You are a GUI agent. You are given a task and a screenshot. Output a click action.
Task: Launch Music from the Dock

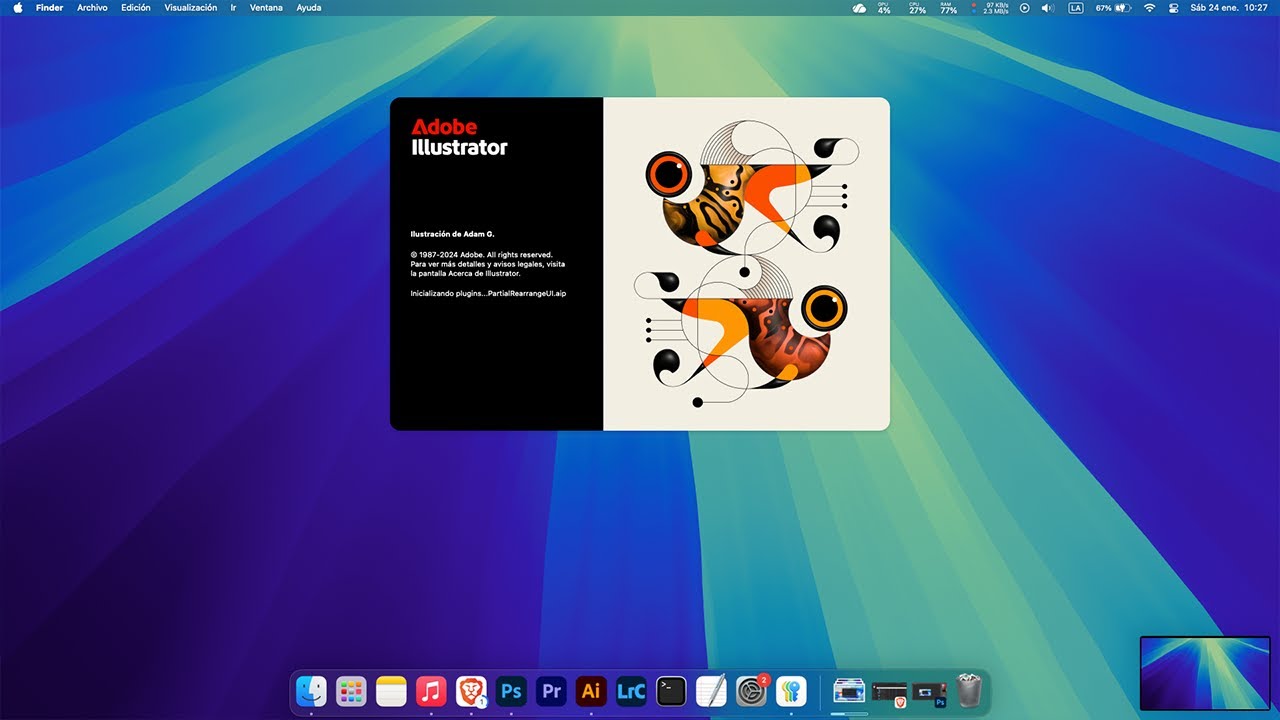pos(431,691)
